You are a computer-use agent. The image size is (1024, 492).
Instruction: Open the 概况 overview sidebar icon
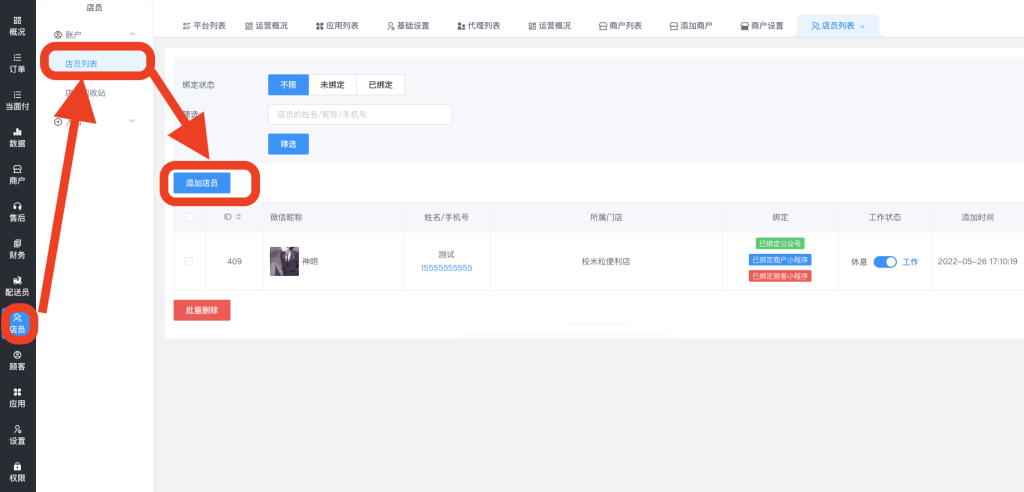[17, 24]
